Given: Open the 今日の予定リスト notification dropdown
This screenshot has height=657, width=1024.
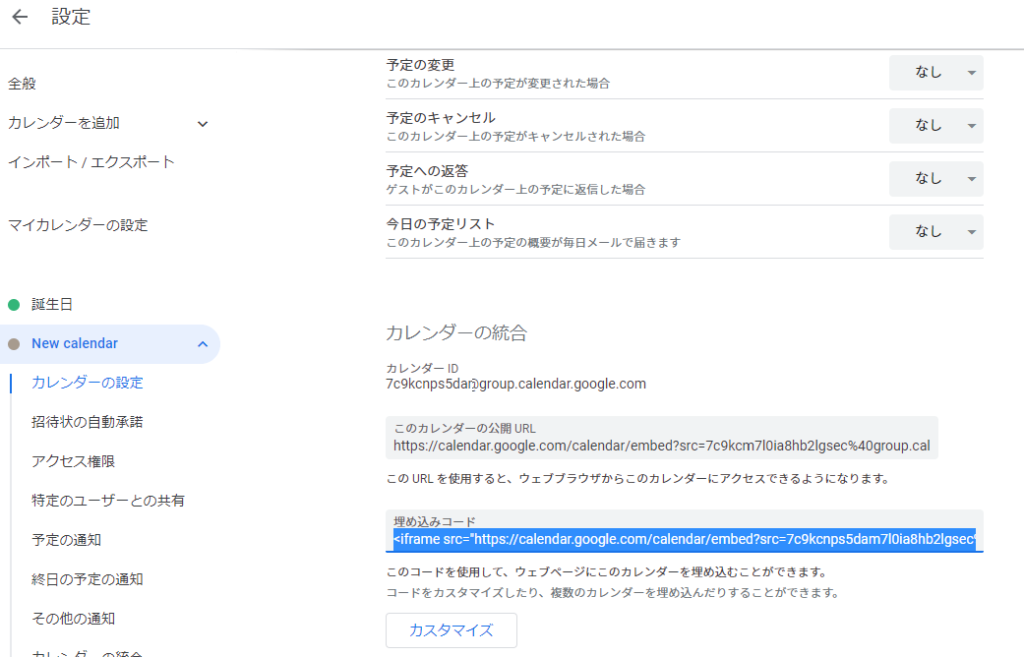Looking at the screenshot, I should point(936,232).
